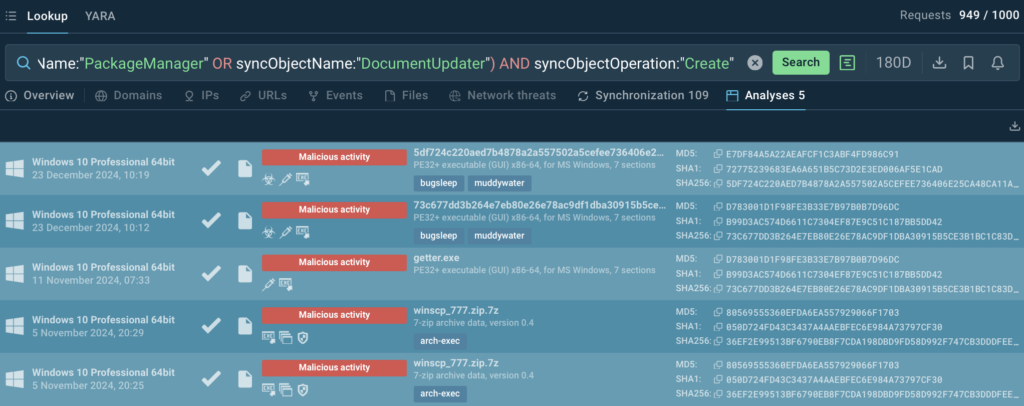Click the bookmark icon to save the query
The image size is (1024, 406).
pyautogui.click(x=968, y=63)
